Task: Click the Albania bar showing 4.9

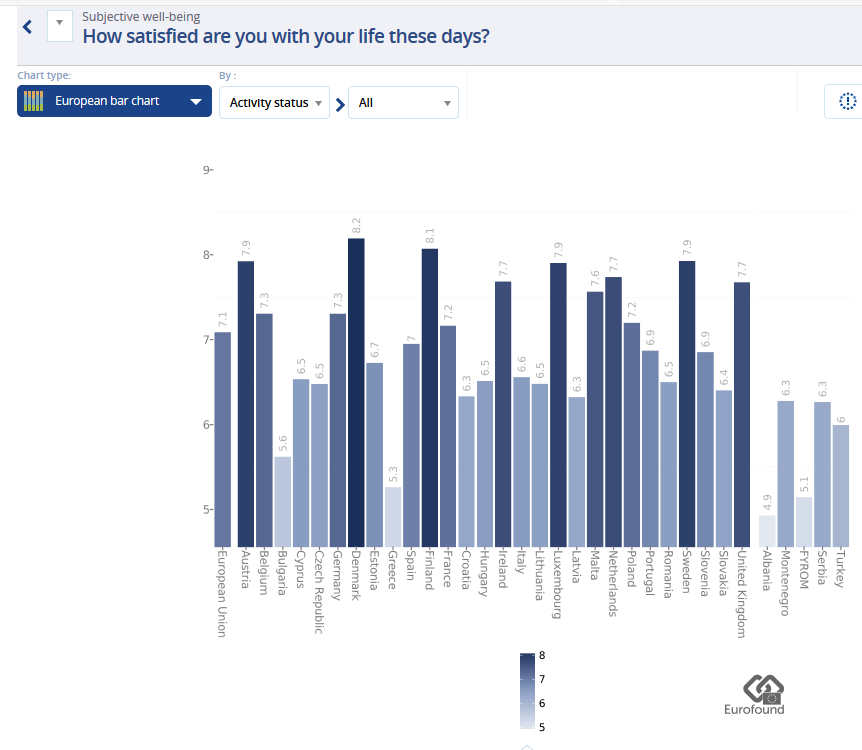Action: [x=767, y=530]
